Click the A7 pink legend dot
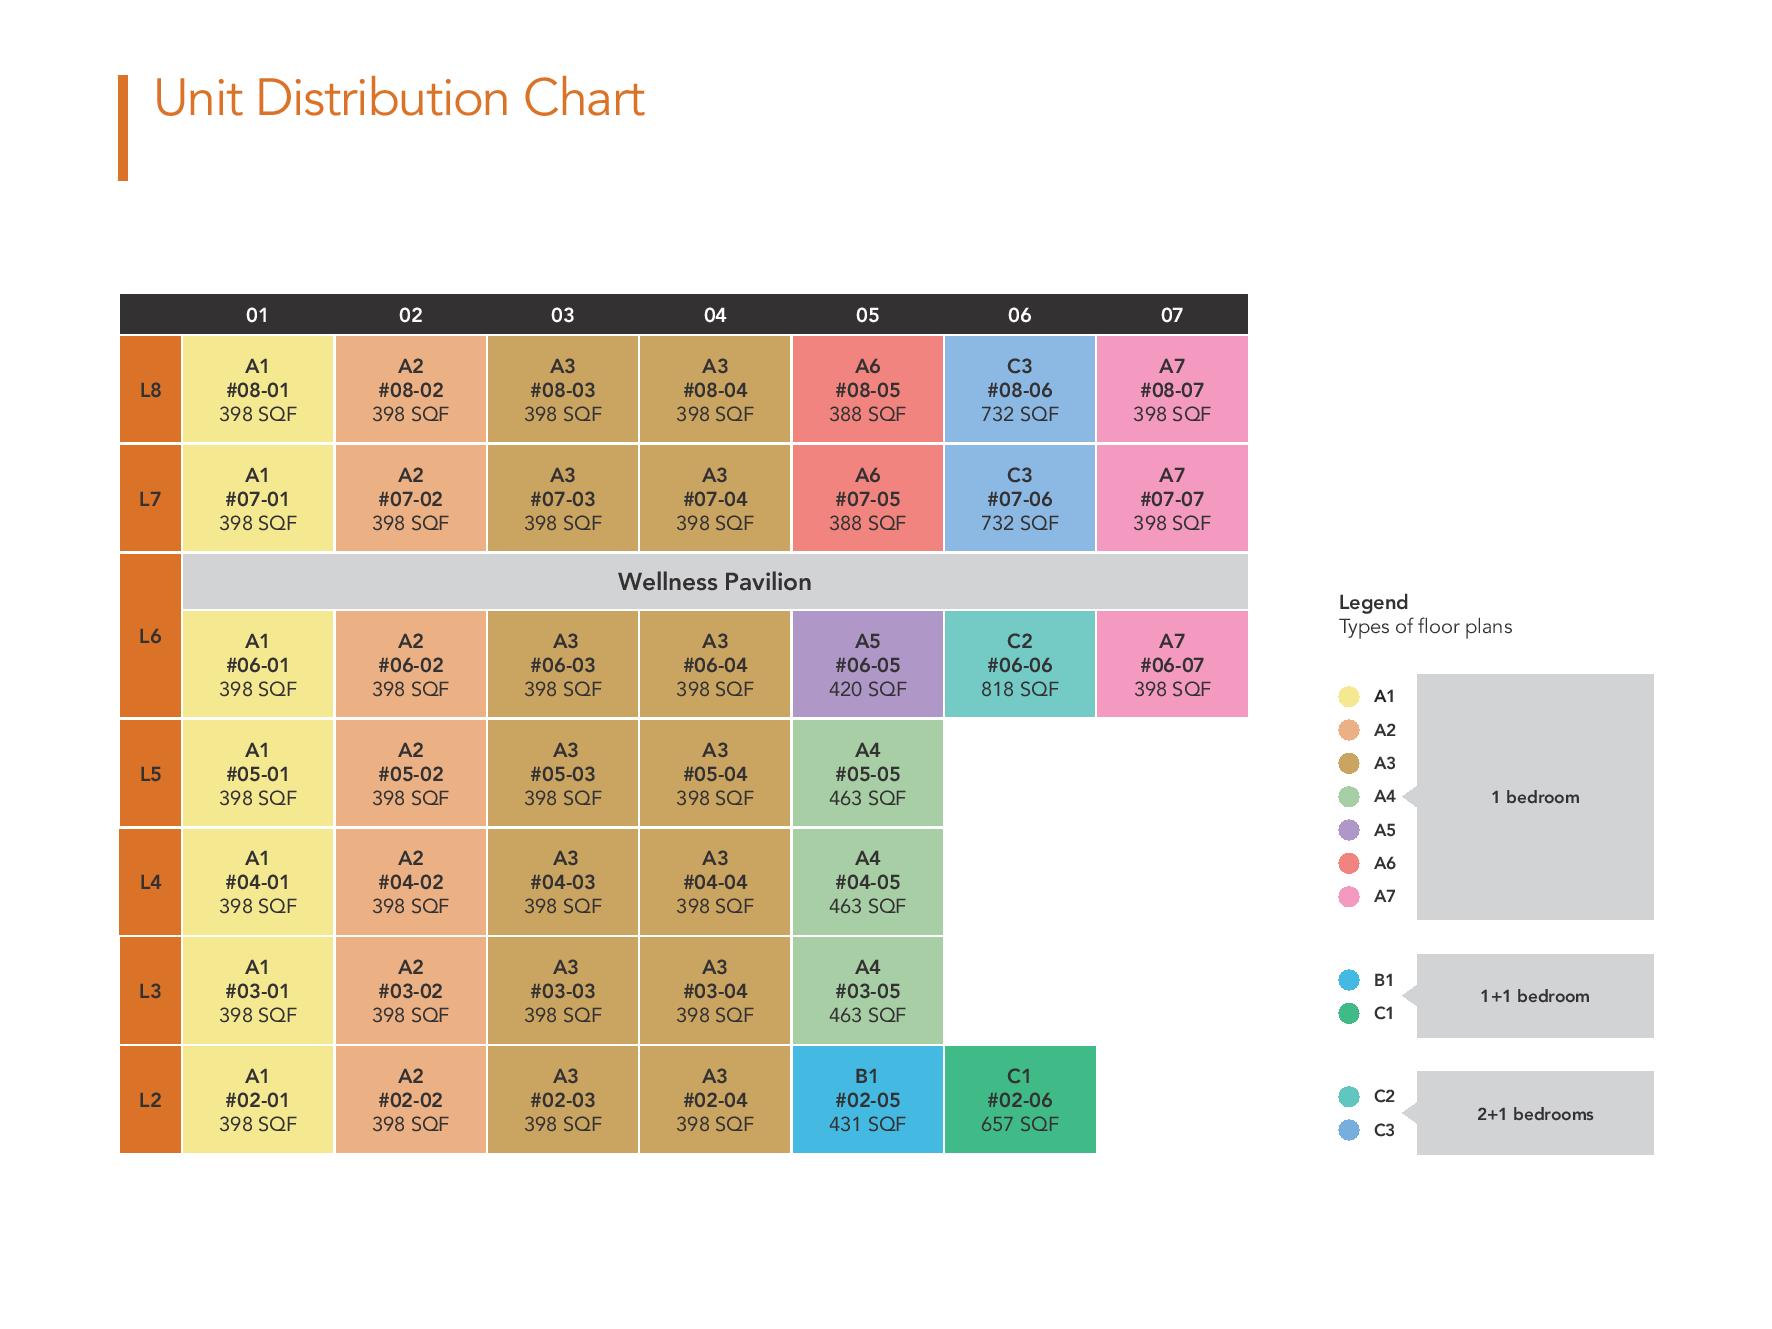This screenshot has width=1772, height=1329. click(1349, 897)
